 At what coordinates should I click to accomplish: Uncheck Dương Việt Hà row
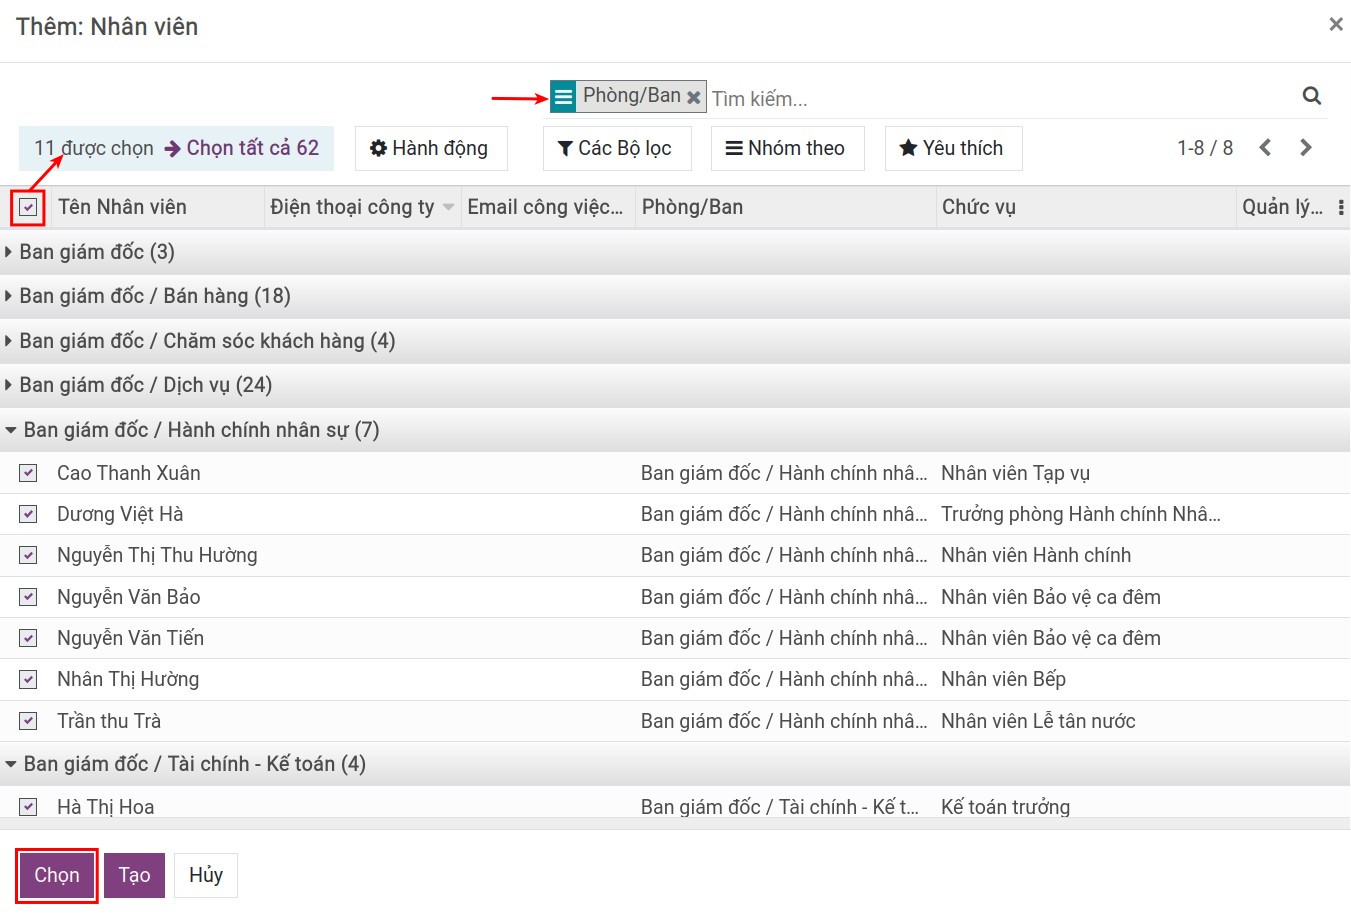tap(28, 514)
